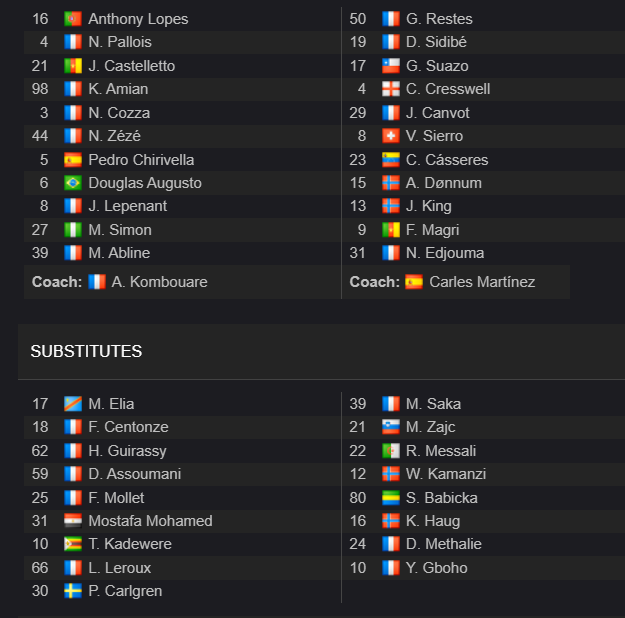This screenshot has height=618, width=625.
Task: Click Chile flag next to G. Suazo
Action: tap(390, 66)
